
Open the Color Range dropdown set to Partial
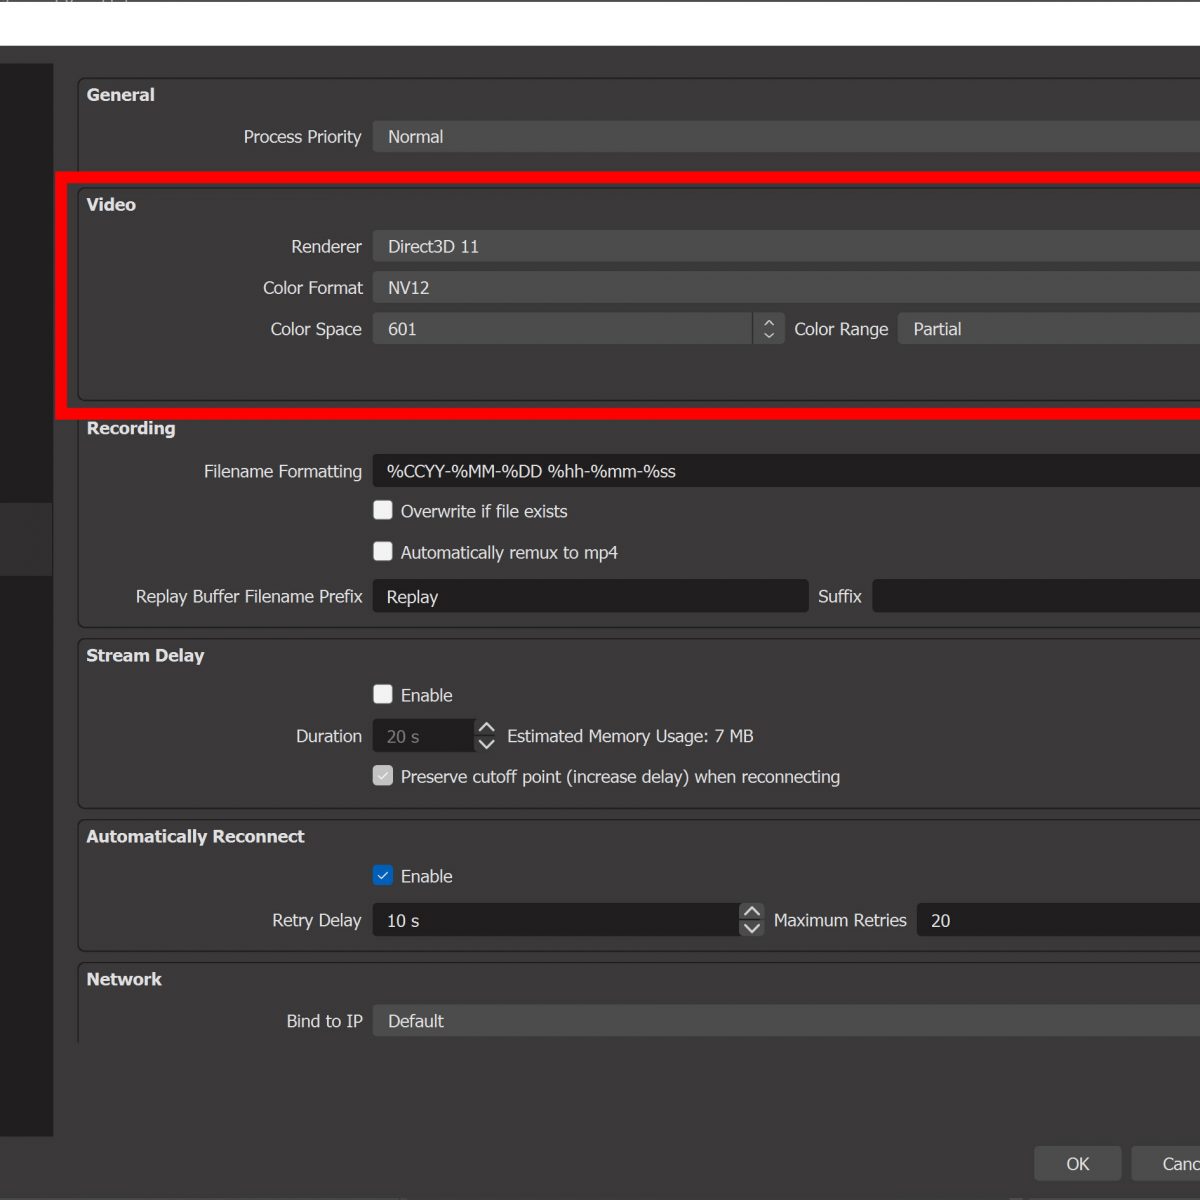1048,329
